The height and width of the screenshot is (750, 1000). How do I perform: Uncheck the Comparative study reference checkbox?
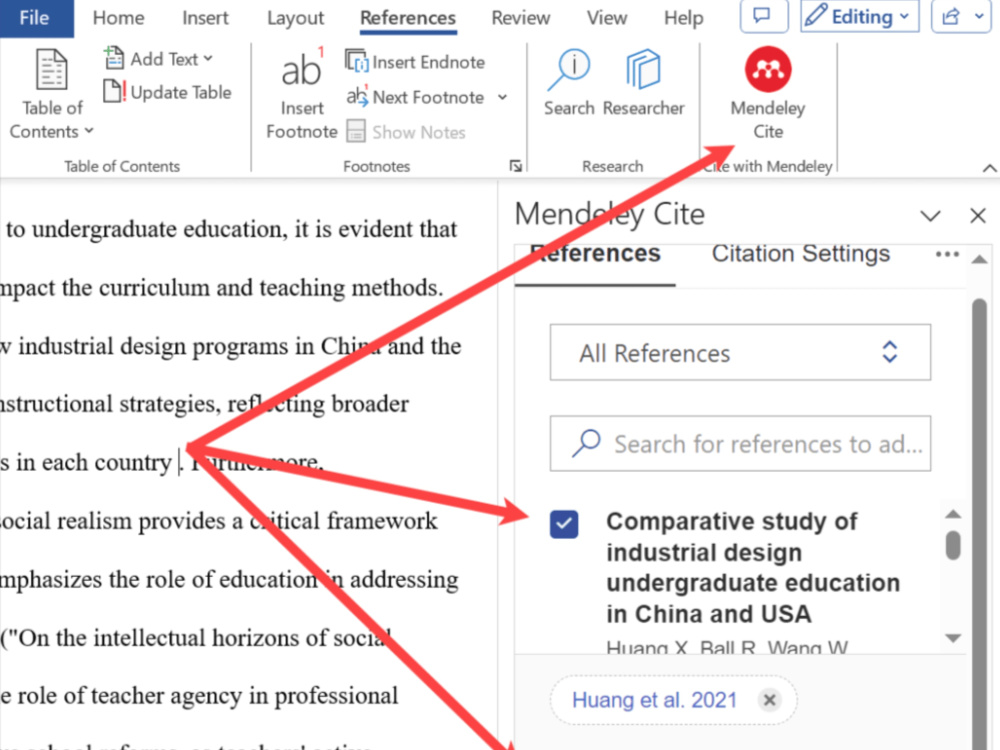[564, 524]
